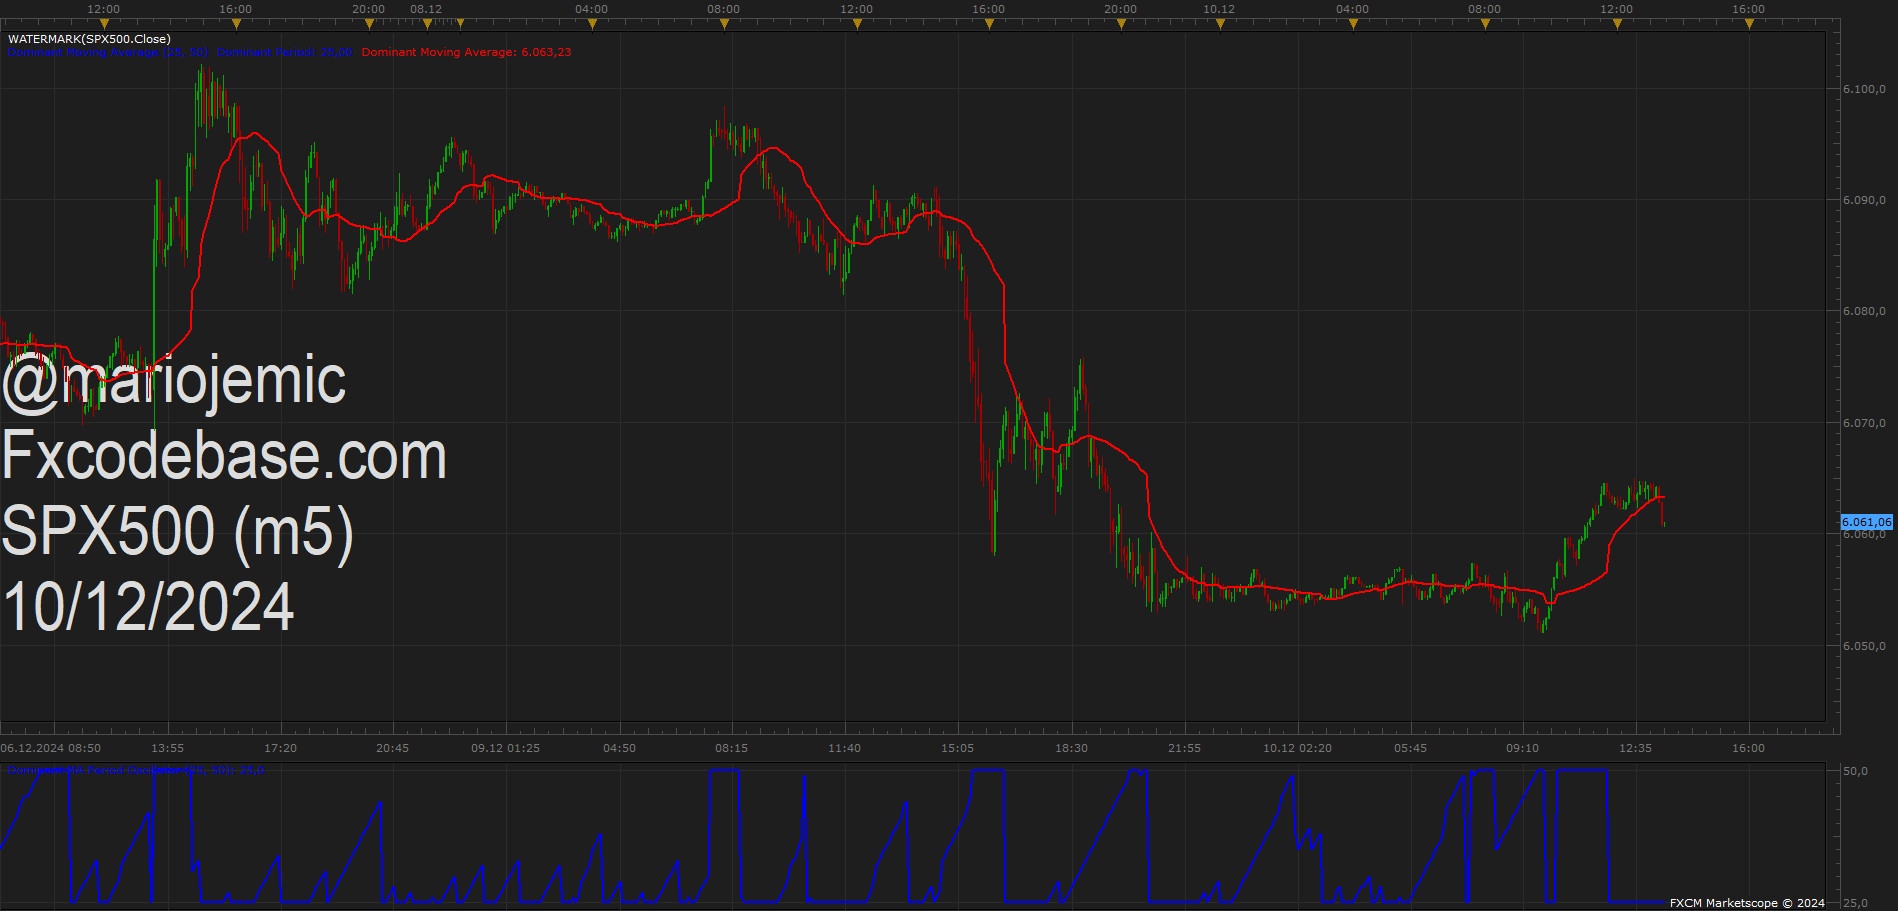This screenshot has height=911, width=1898.
Task: Click the 06.12.2024 08:50 time axis label
Action: (51, 748)
